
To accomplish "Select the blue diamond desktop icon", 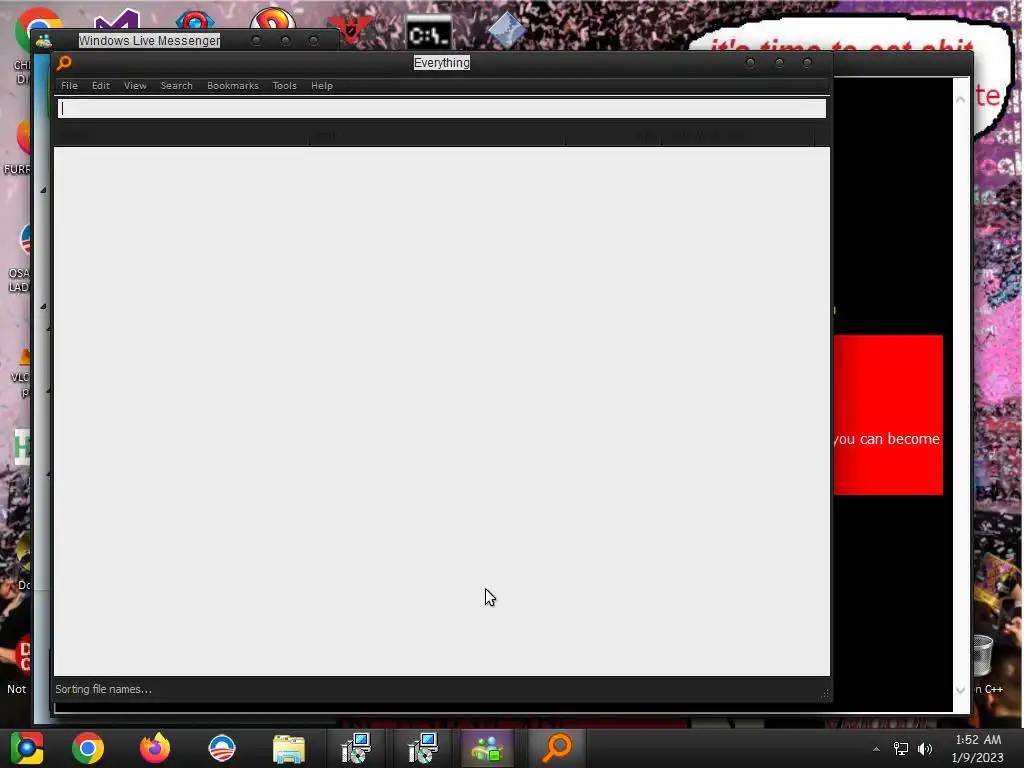I will coord(506,30).
